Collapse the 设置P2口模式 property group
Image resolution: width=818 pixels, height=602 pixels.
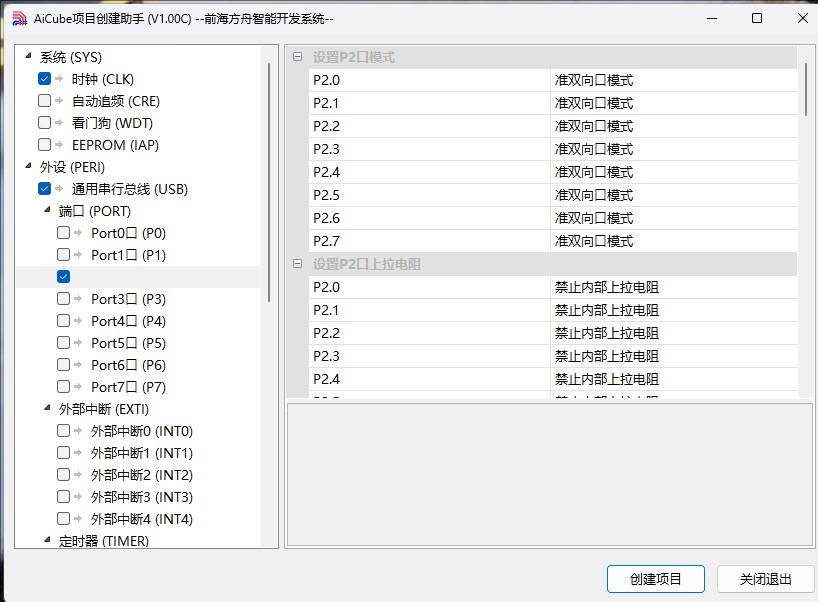297,56
